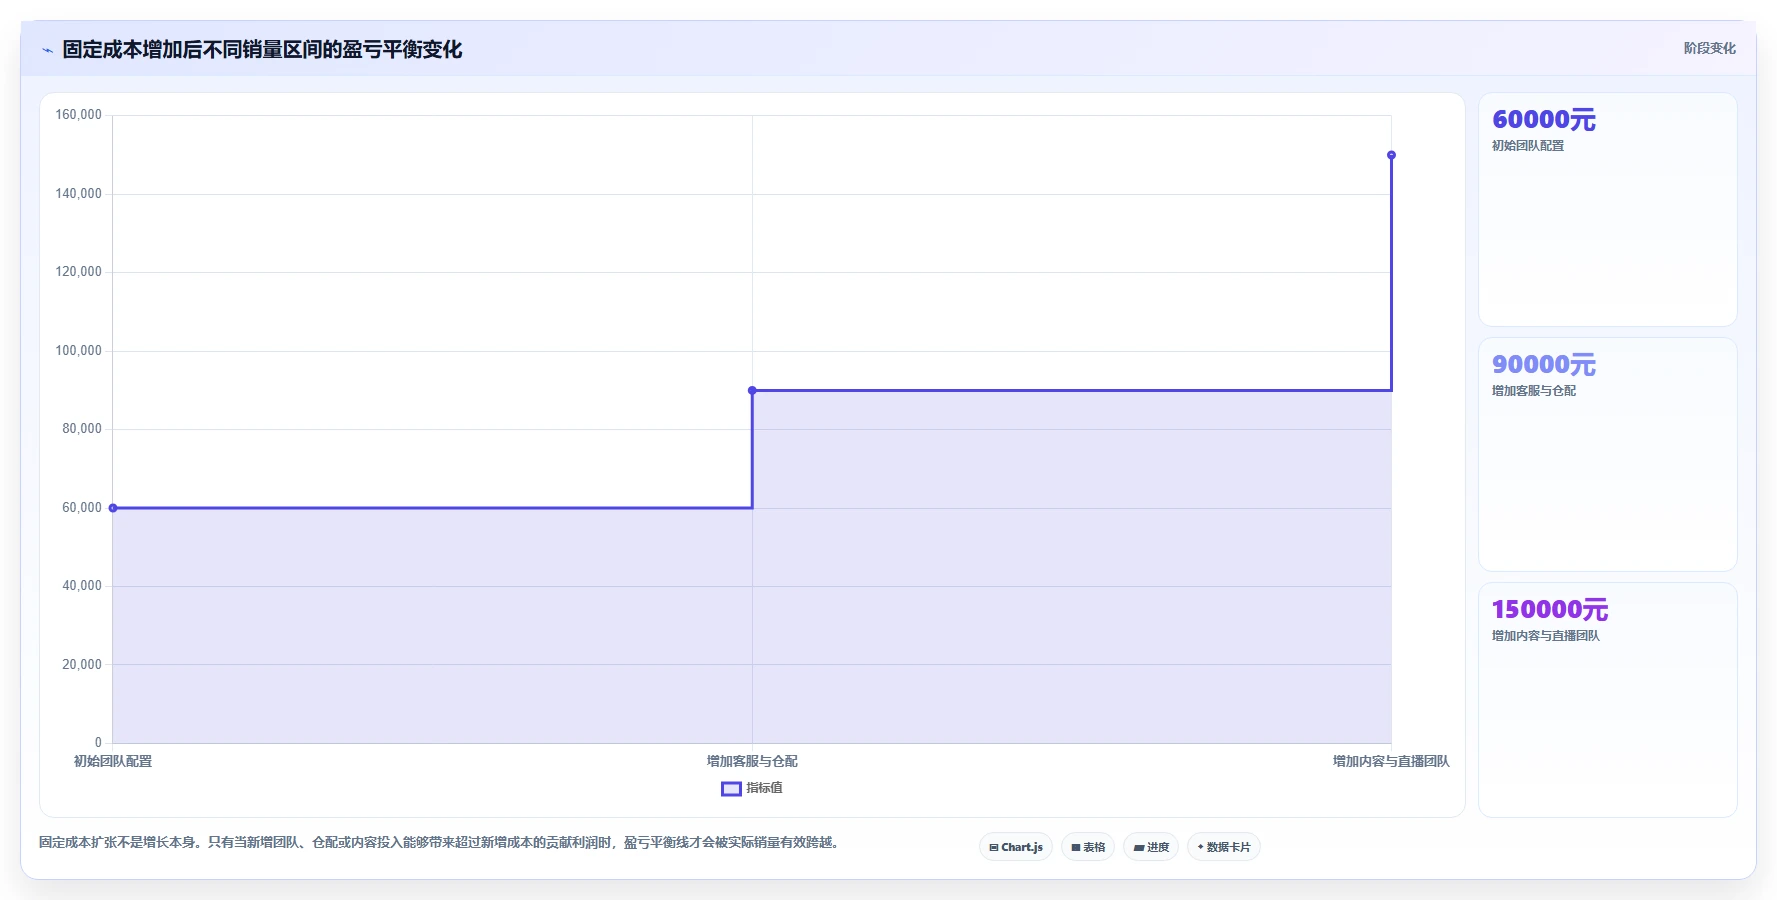The width and height of the screenshot is (1777, 900).
Task: Click the 指标值 legend label
Action: pyautogui.click(x=764, y=788)
